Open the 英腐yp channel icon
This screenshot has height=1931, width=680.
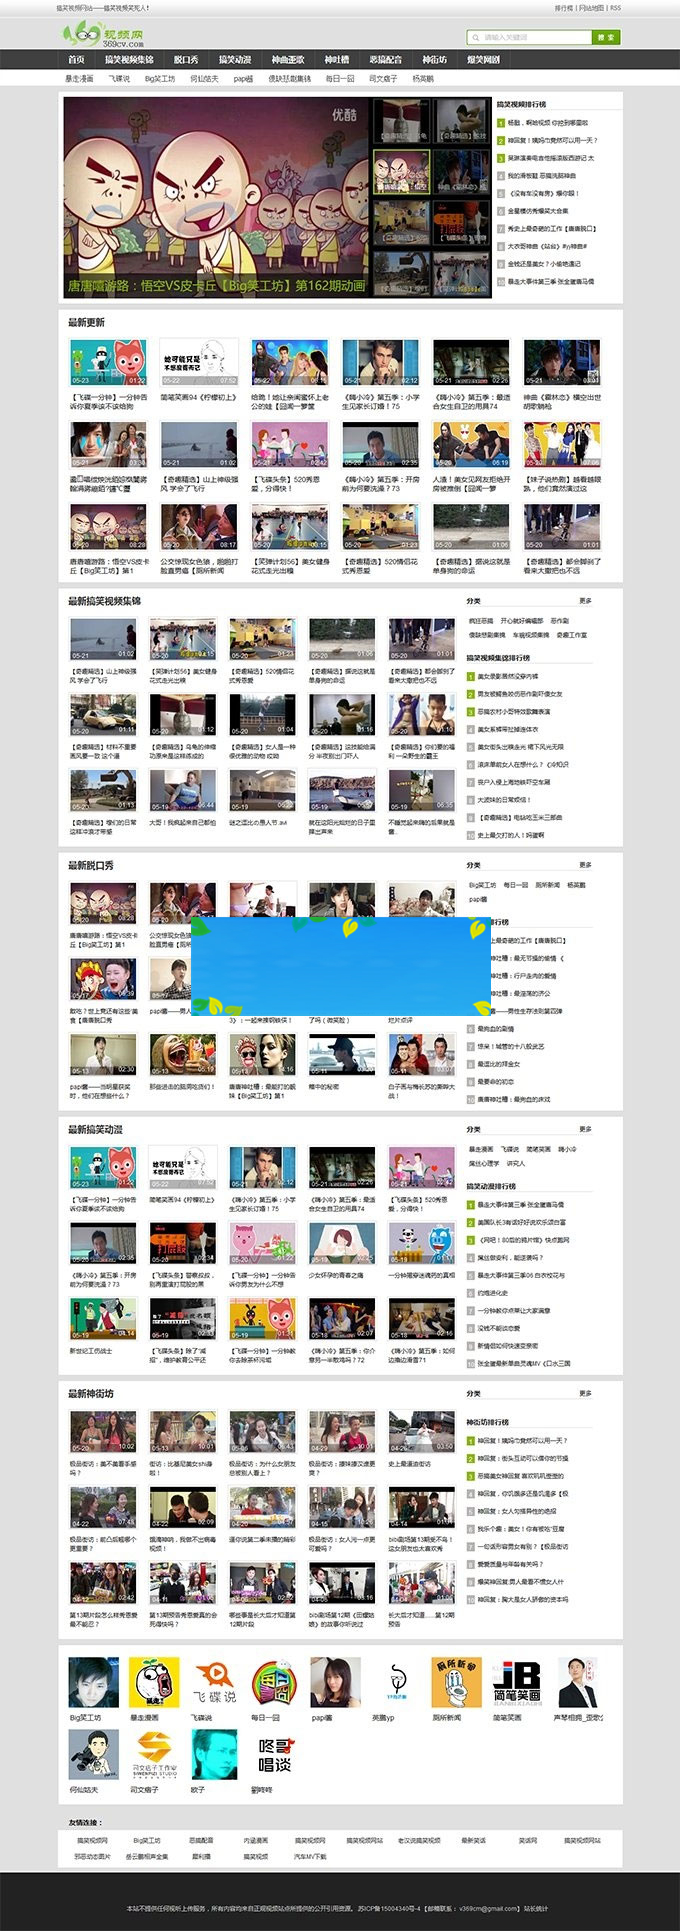(396, 1682)
